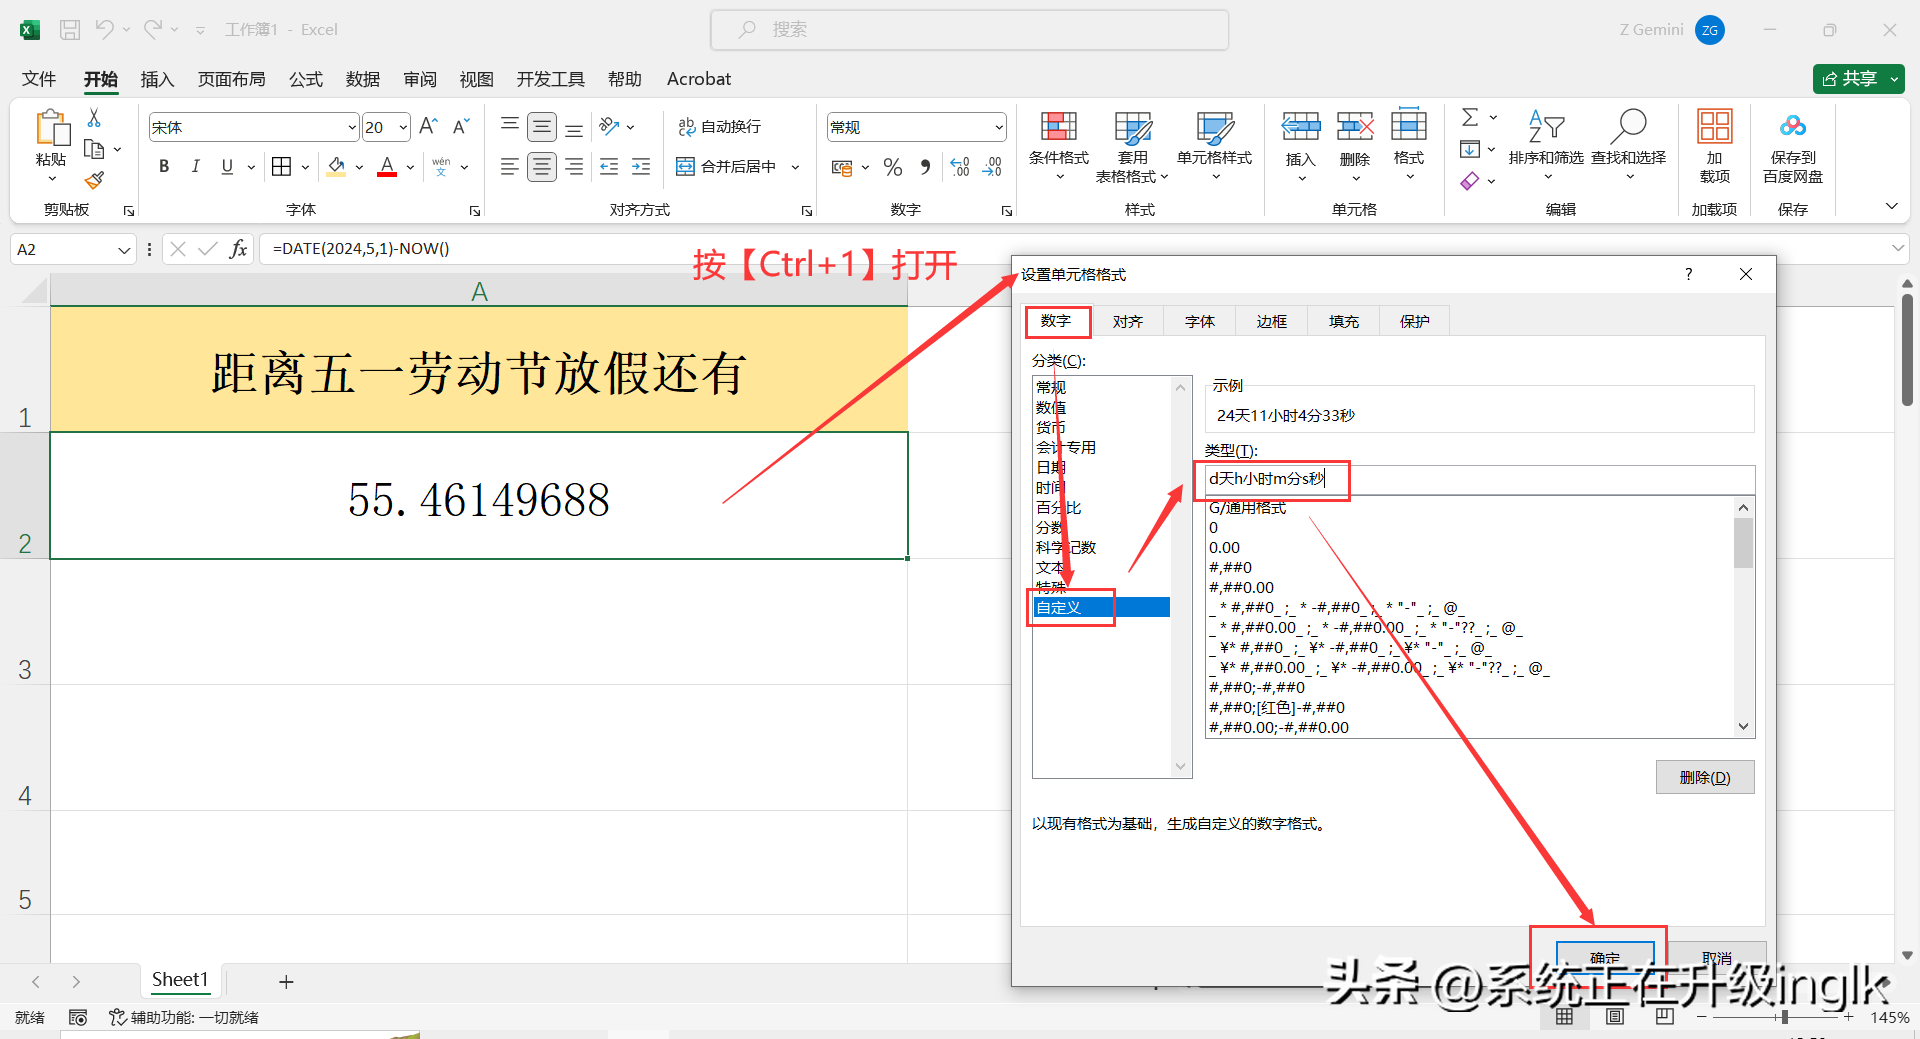Click the Insert Function fx icon
The height and width of the screenshot is (1039, 1920).
click(238, 249)
